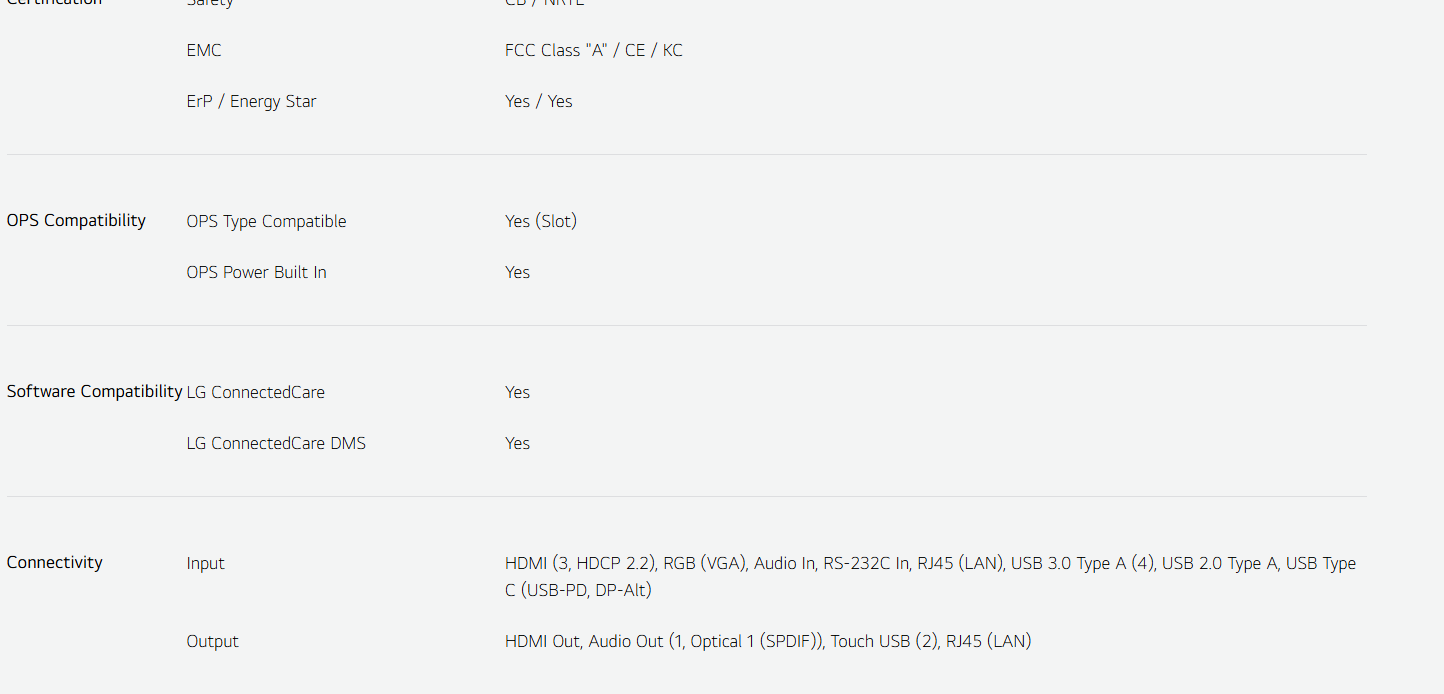Click the OPS Type Compatible label
This screenshot has height=694, width=1444.
coord(266,221)
